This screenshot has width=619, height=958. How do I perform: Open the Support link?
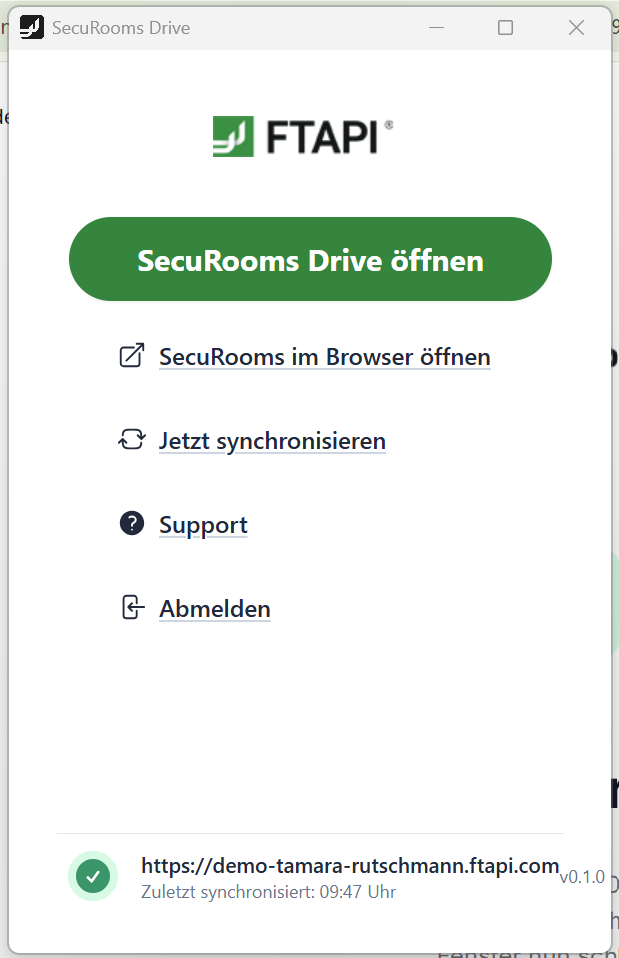pos(203,524)
